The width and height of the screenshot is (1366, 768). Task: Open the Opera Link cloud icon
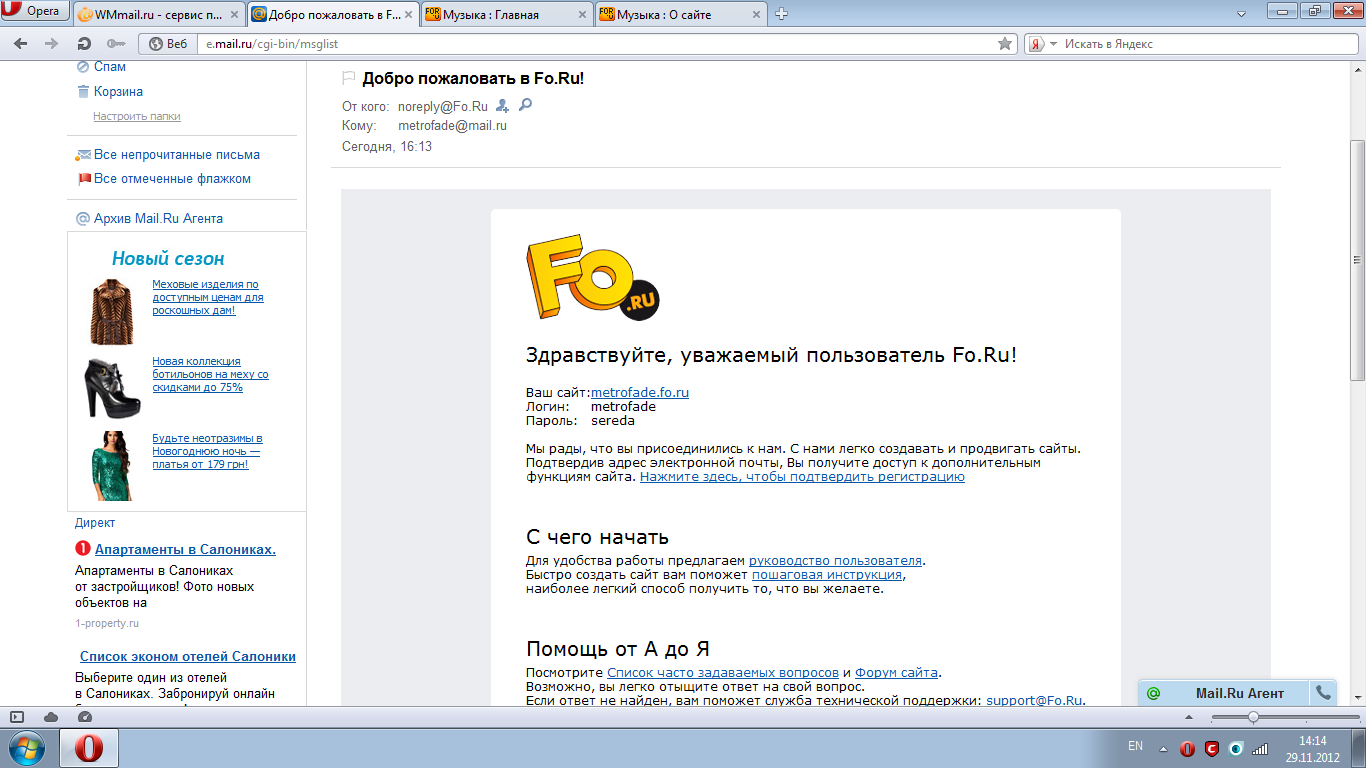tap(51, 717)
